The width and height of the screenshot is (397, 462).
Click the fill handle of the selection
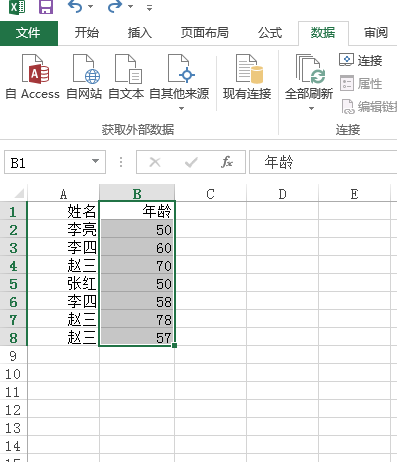coord(174,346)
